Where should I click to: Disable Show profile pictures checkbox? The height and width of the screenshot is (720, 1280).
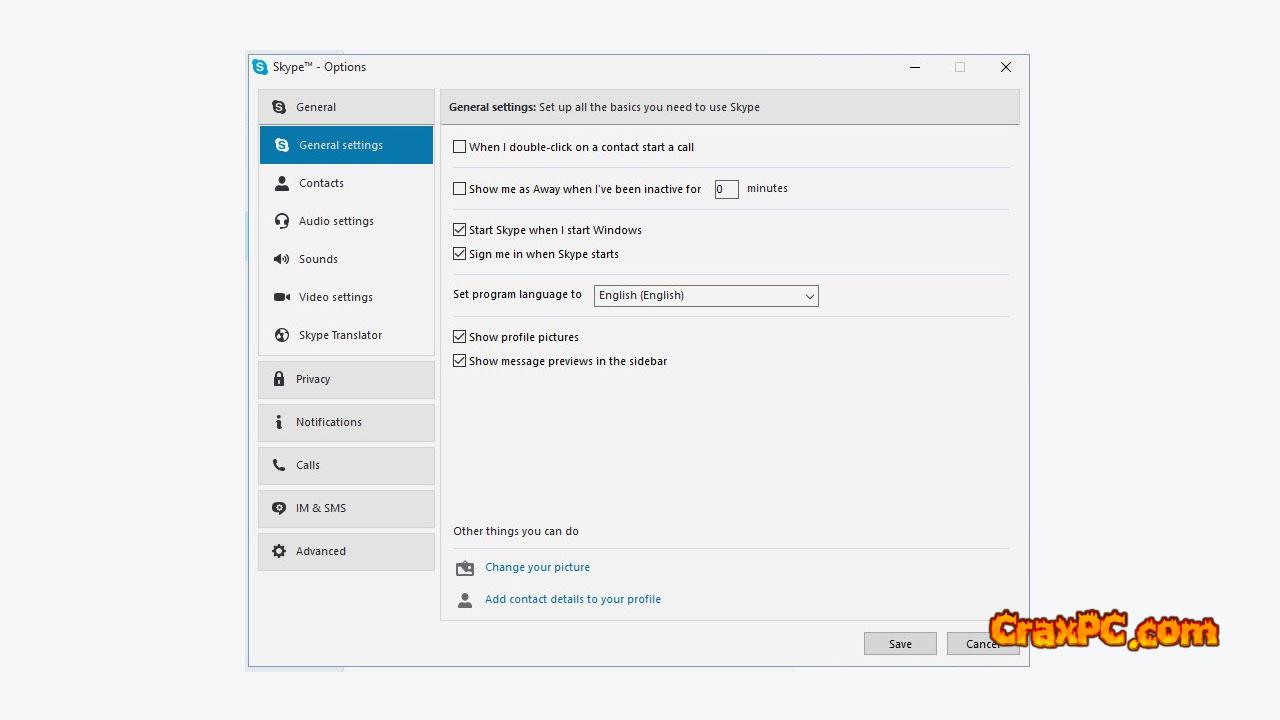point(460,337)
